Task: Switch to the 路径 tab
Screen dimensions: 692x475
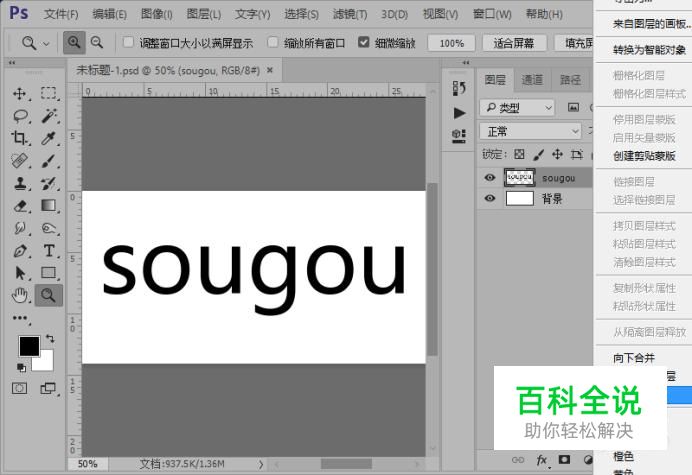Action: coord(570,80)
